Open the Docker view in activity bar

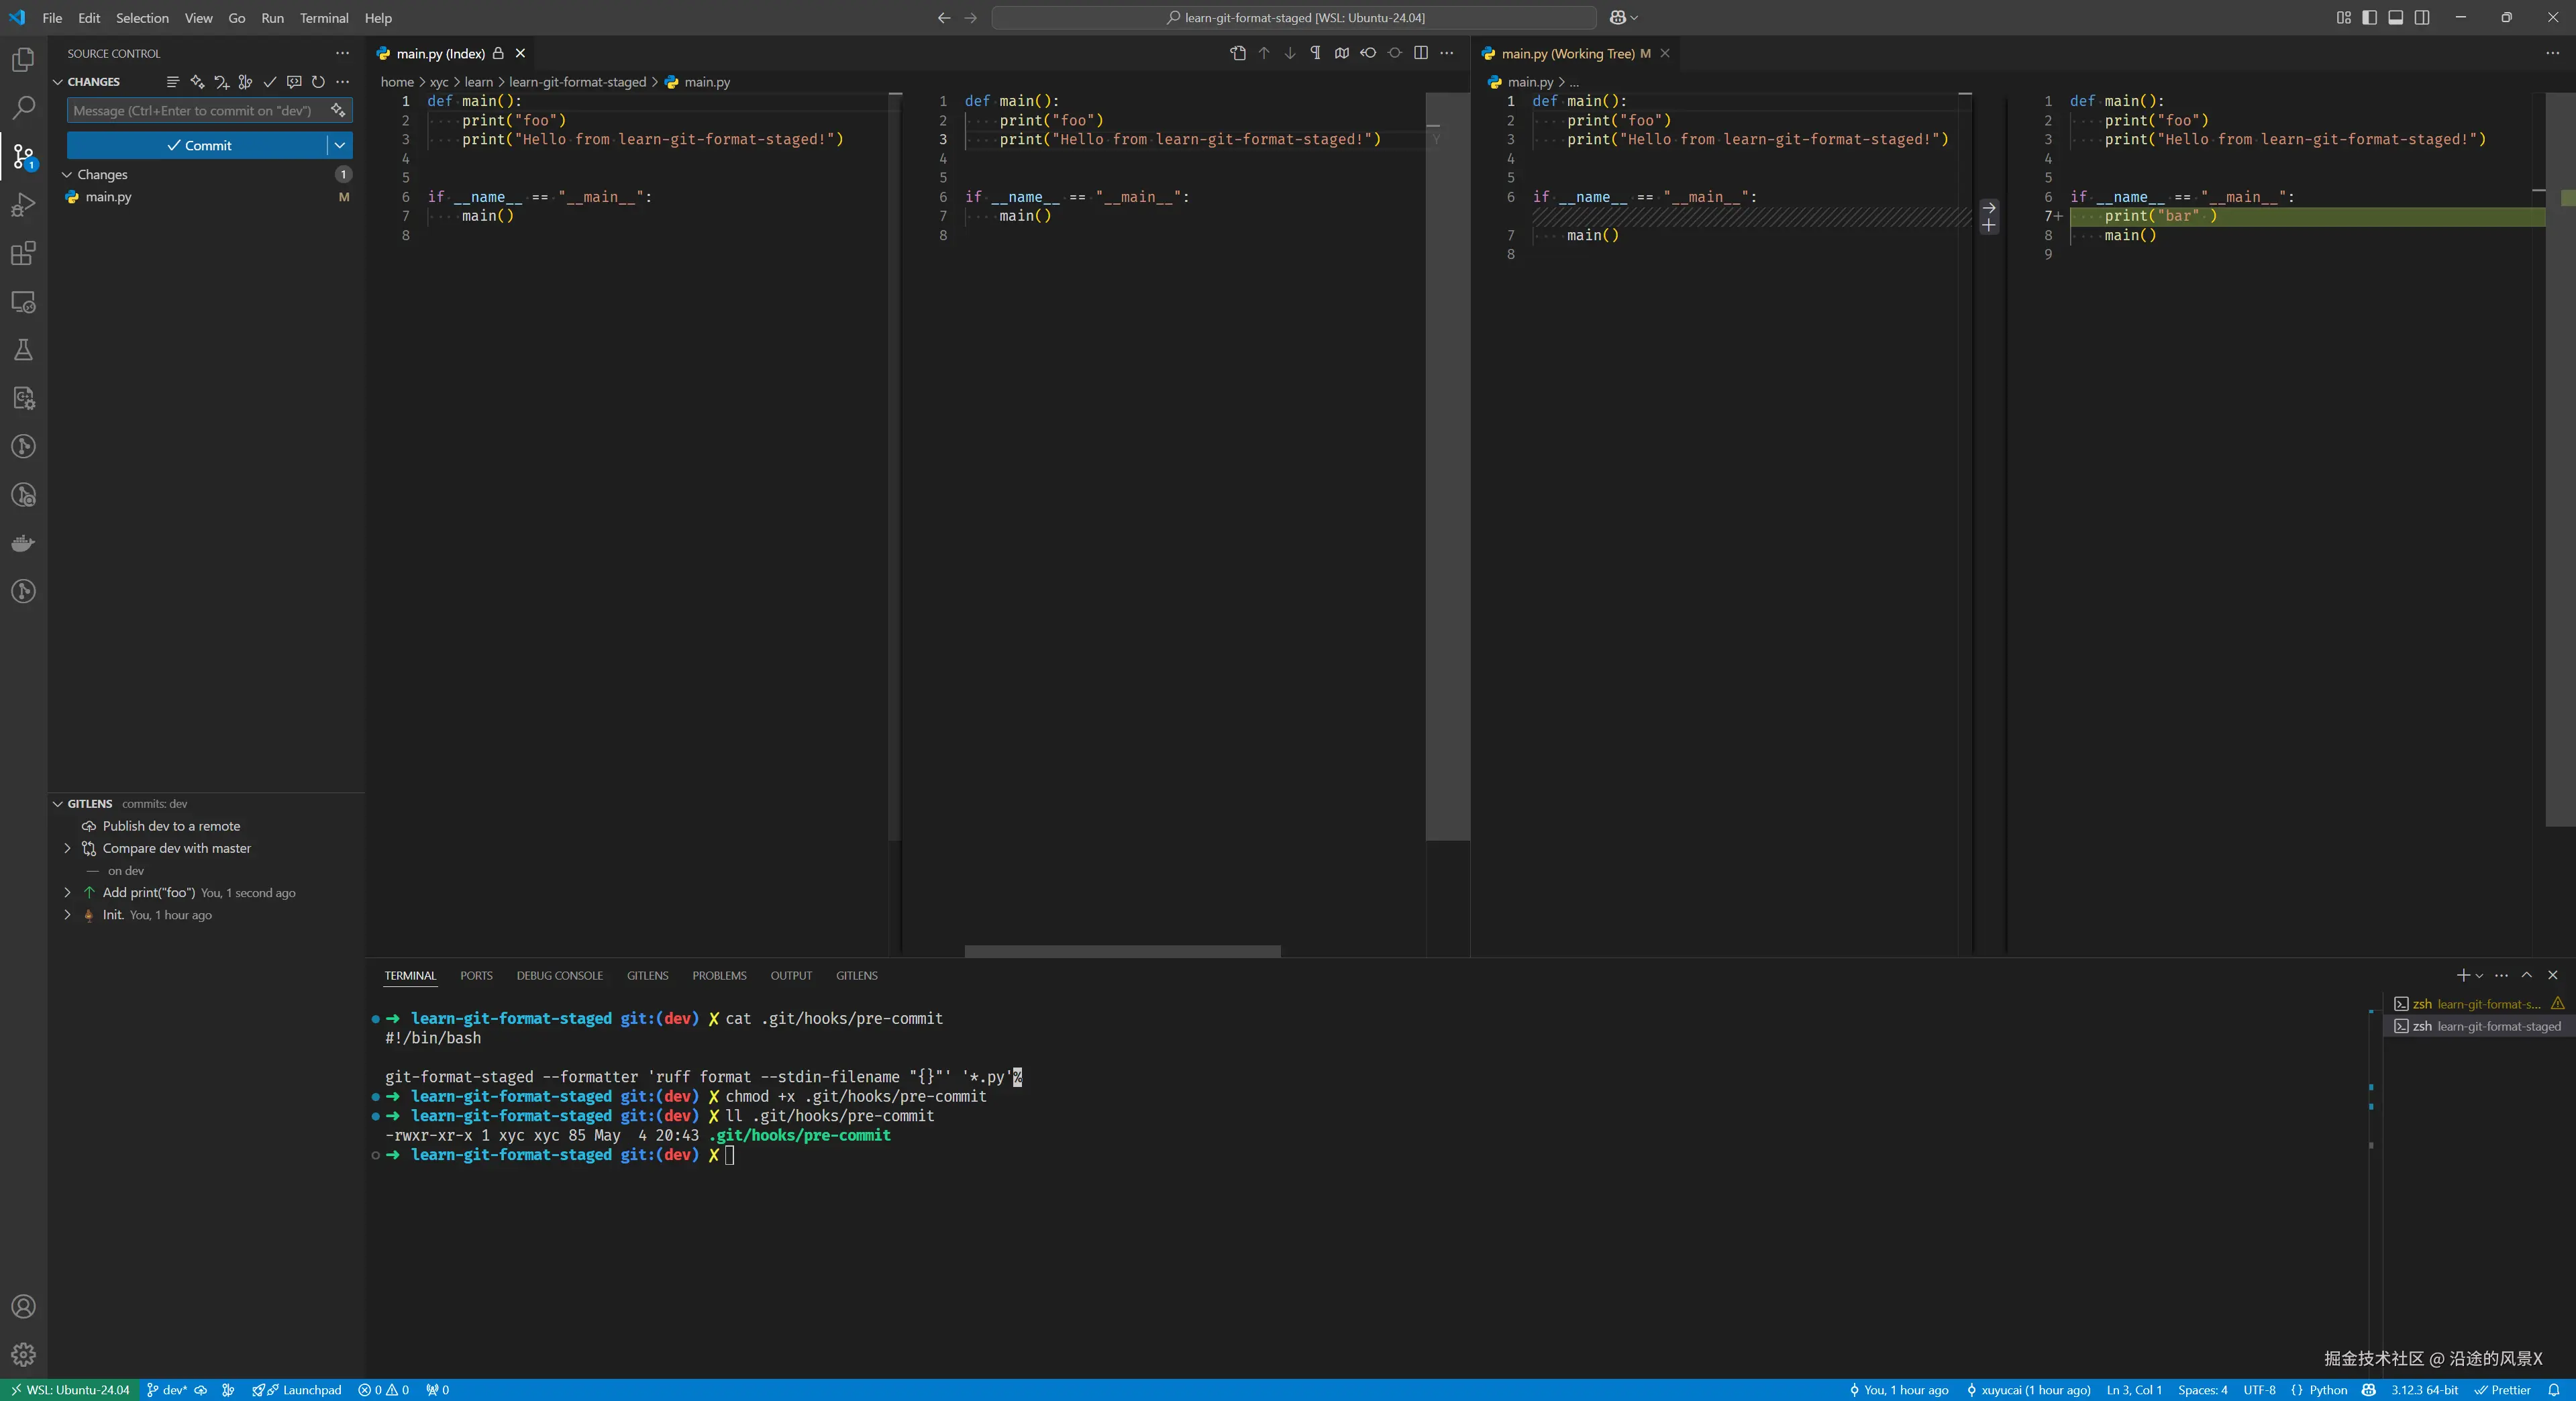pyautogui.click(x=23, y=543)
